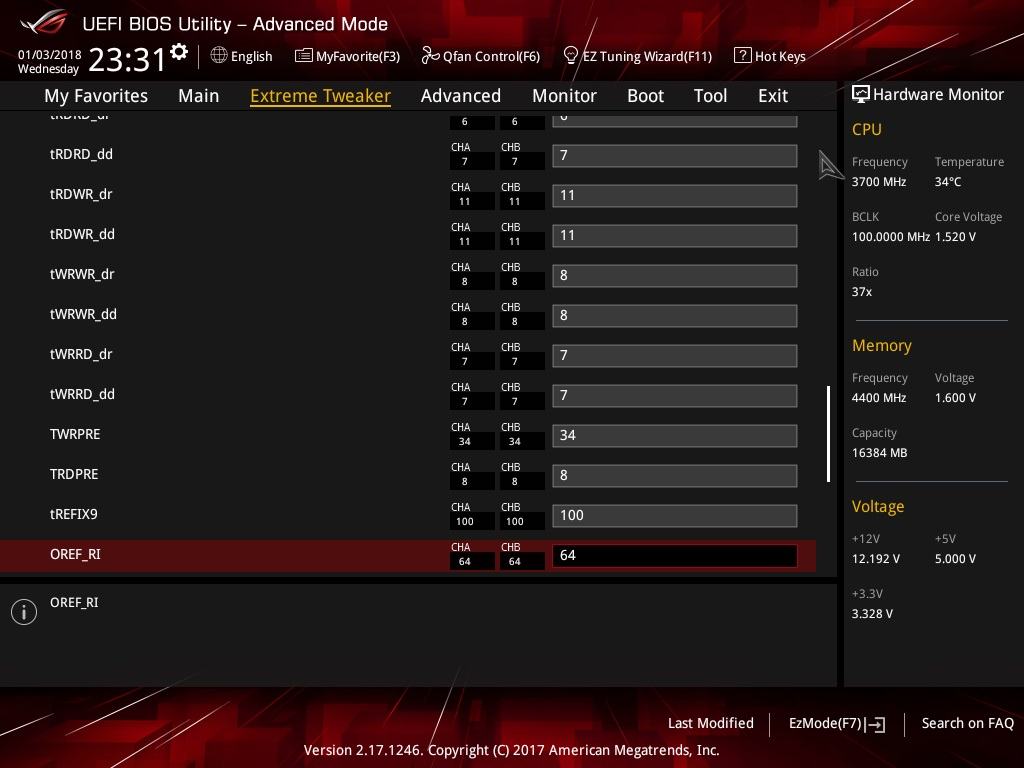Click the ROG logo icon
The height and width of the screenshot is (768, 1024).
[x=43, y=22]
